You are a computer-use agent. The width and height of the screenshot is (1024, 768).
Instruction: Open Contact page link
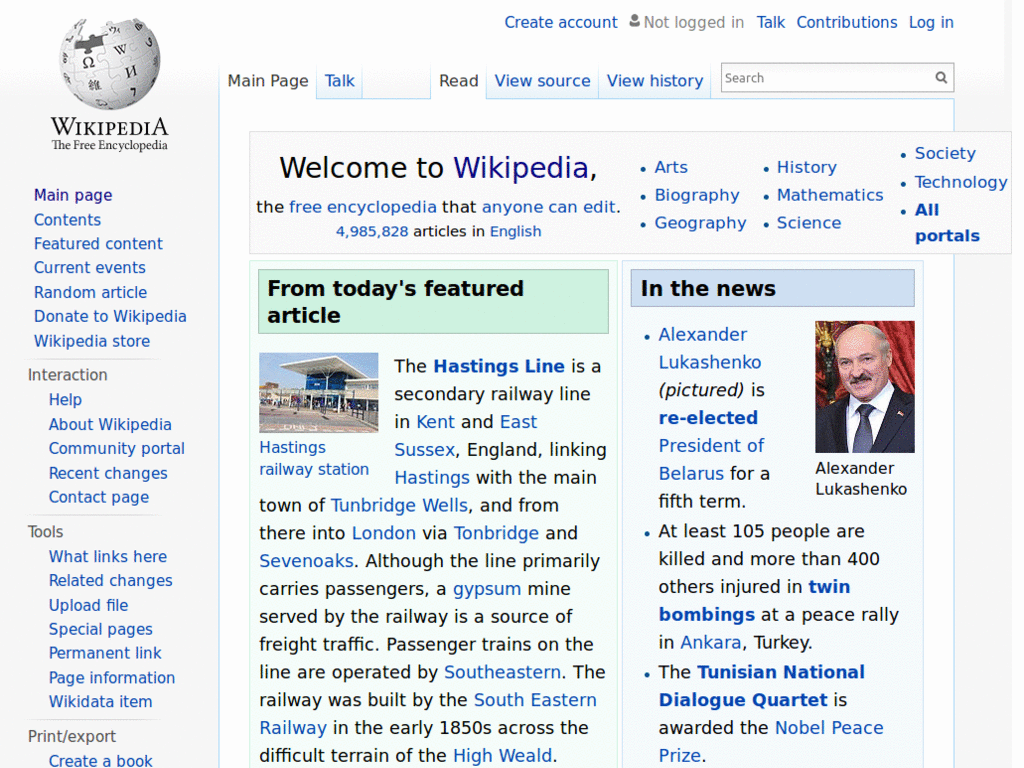99,497
